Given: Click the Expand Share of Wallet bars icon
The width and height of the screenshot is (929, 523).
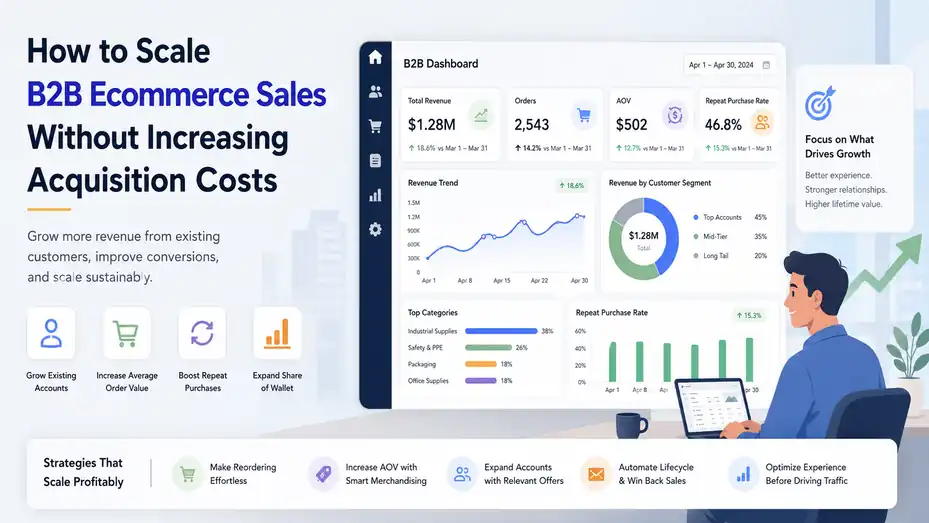Looking at the screenshot, I should point(277,333).
